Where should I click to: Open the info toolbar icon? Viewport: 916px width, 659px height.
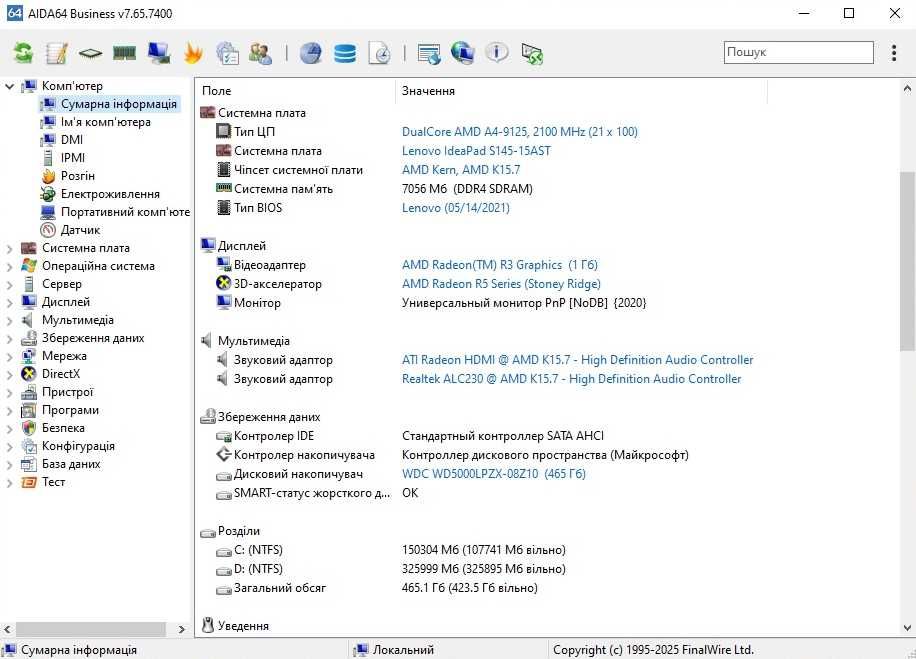(497, 53)
